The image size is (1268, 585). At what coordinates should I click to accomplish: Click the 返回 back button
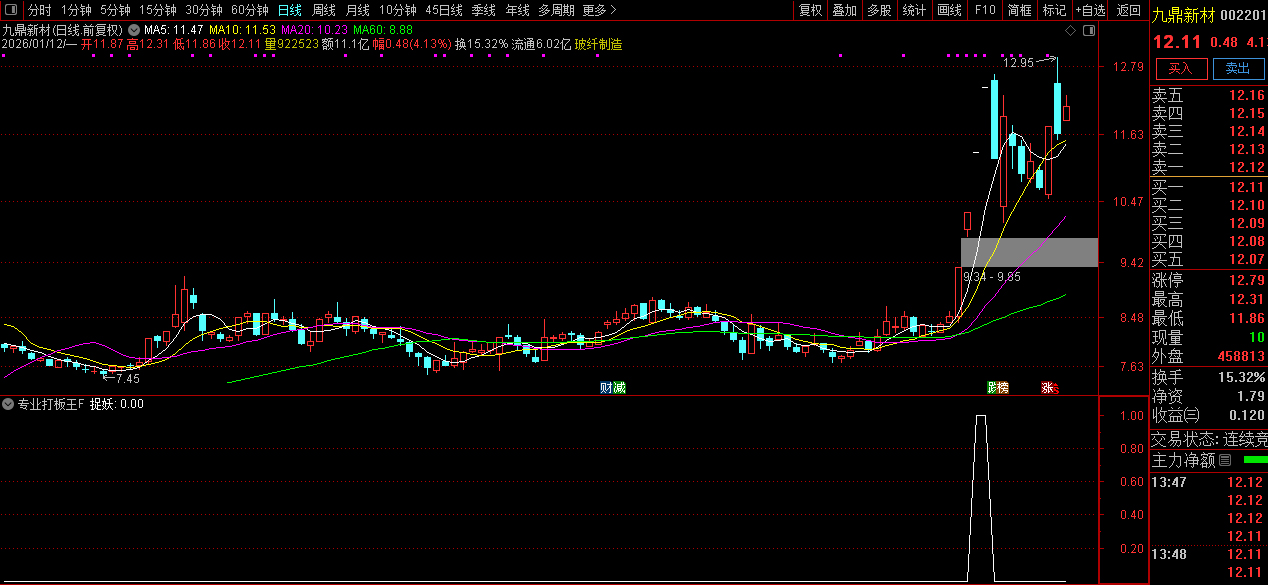pos(1129,10)
